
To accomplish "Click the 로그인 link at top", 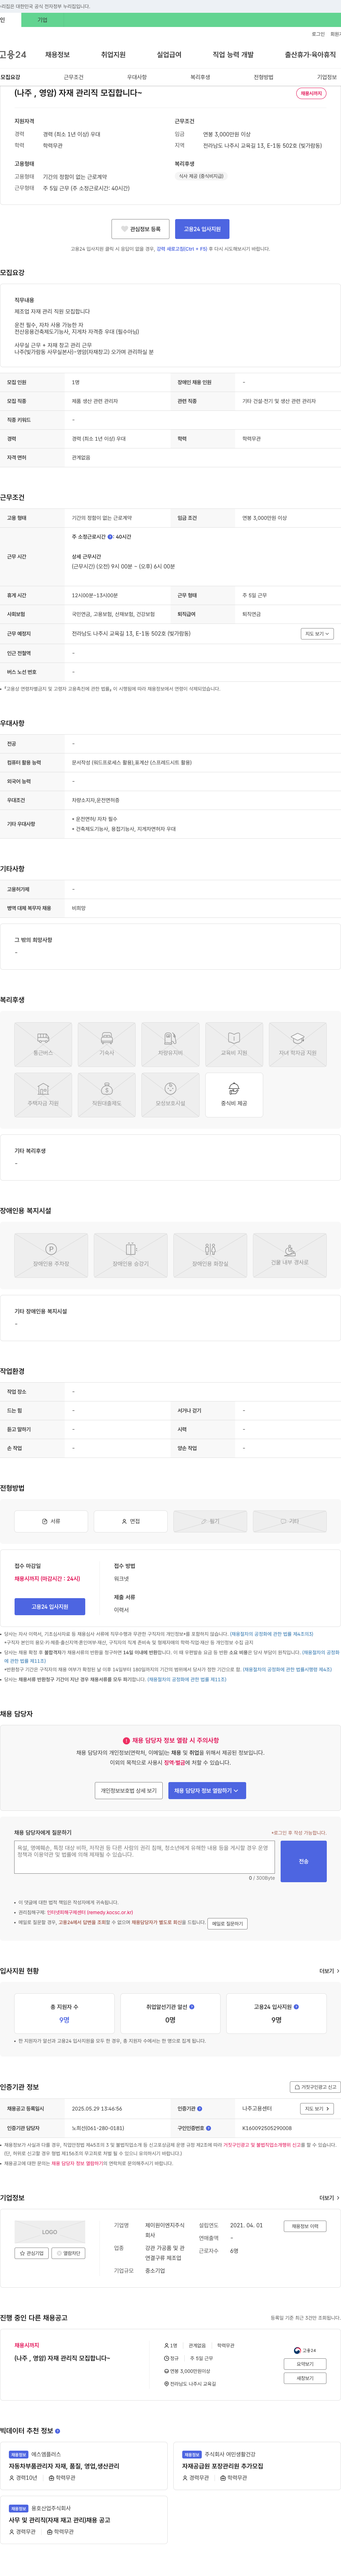I will [318, 34].
